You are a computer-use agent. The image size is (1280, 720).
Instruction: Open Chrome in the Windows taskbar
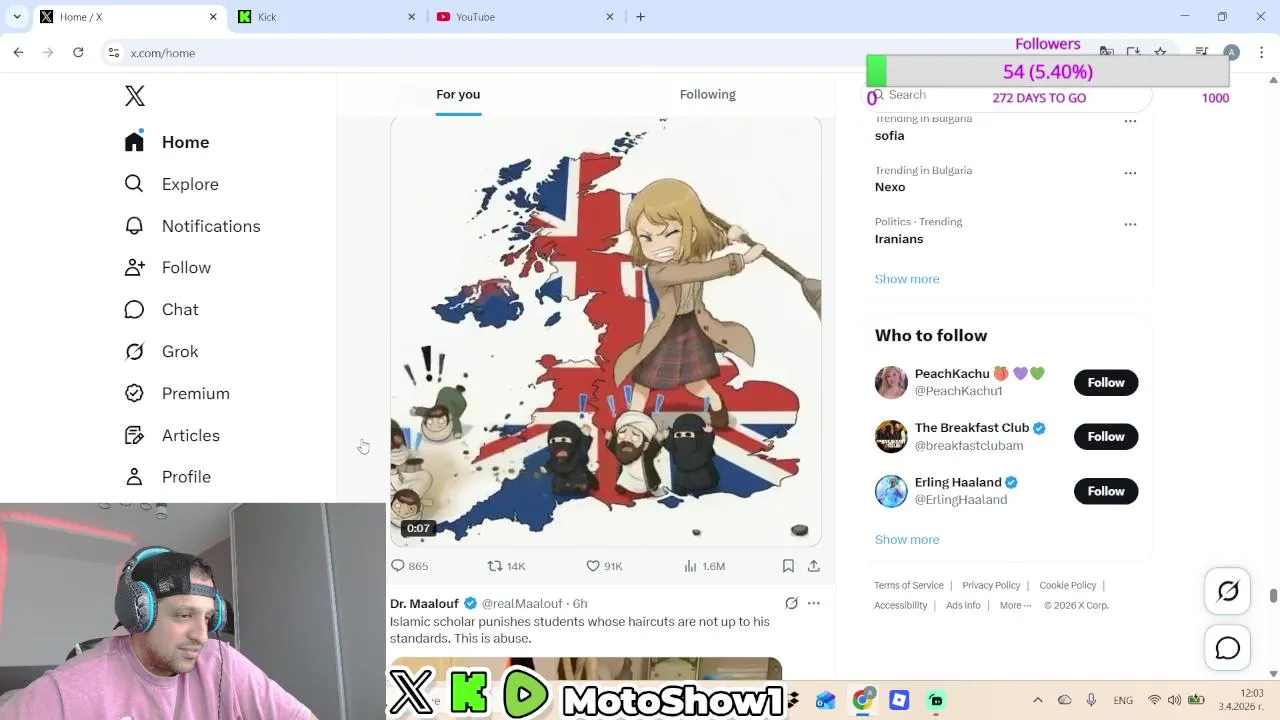[x=862, y=700]
